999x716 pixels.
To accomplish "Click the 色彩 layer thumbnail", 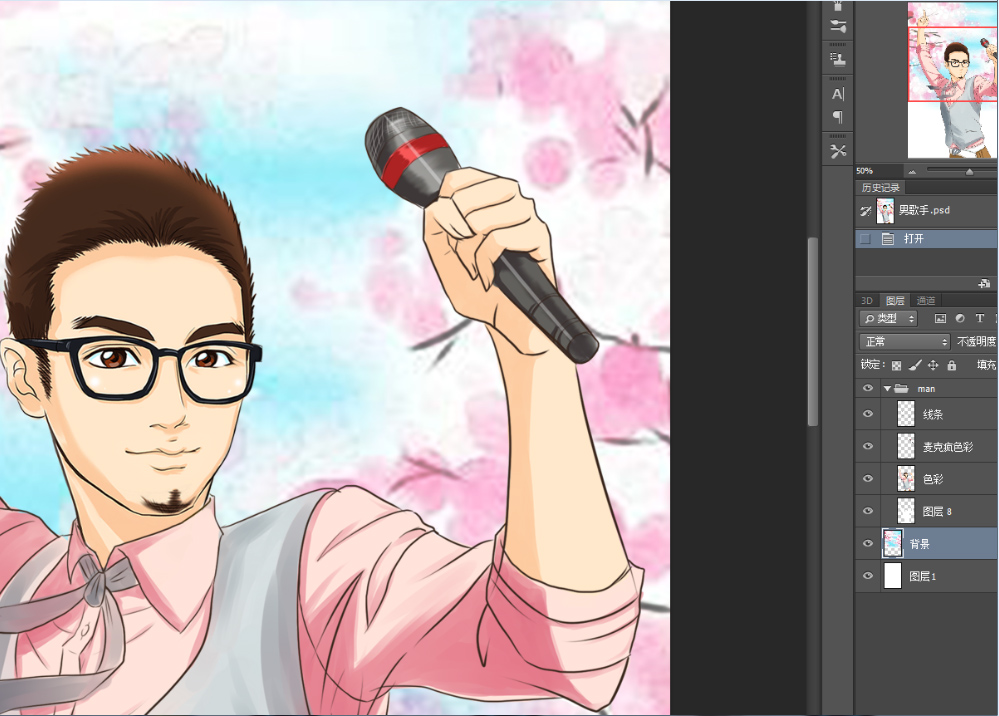I will [906, 479].
